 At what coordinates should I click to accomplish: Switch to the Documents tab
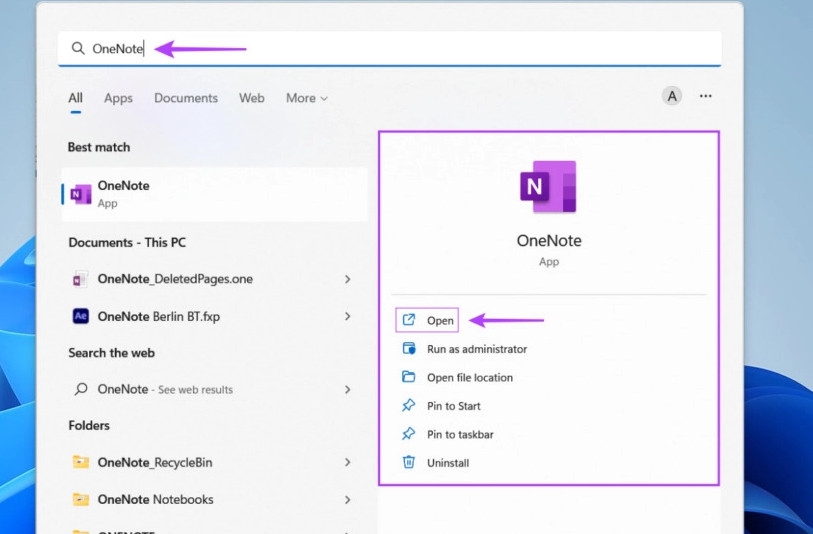click(x=186, y=98)
